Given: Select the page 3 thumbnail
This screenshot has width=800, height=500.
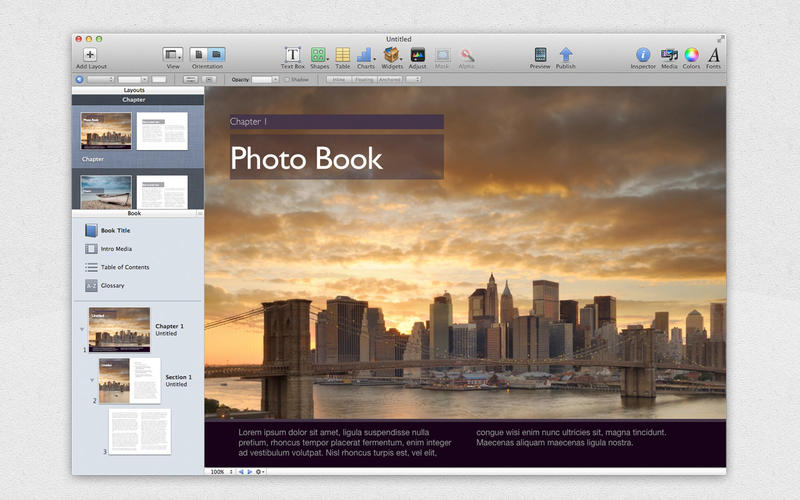Looking at the screenshot, I should (140, 431).
